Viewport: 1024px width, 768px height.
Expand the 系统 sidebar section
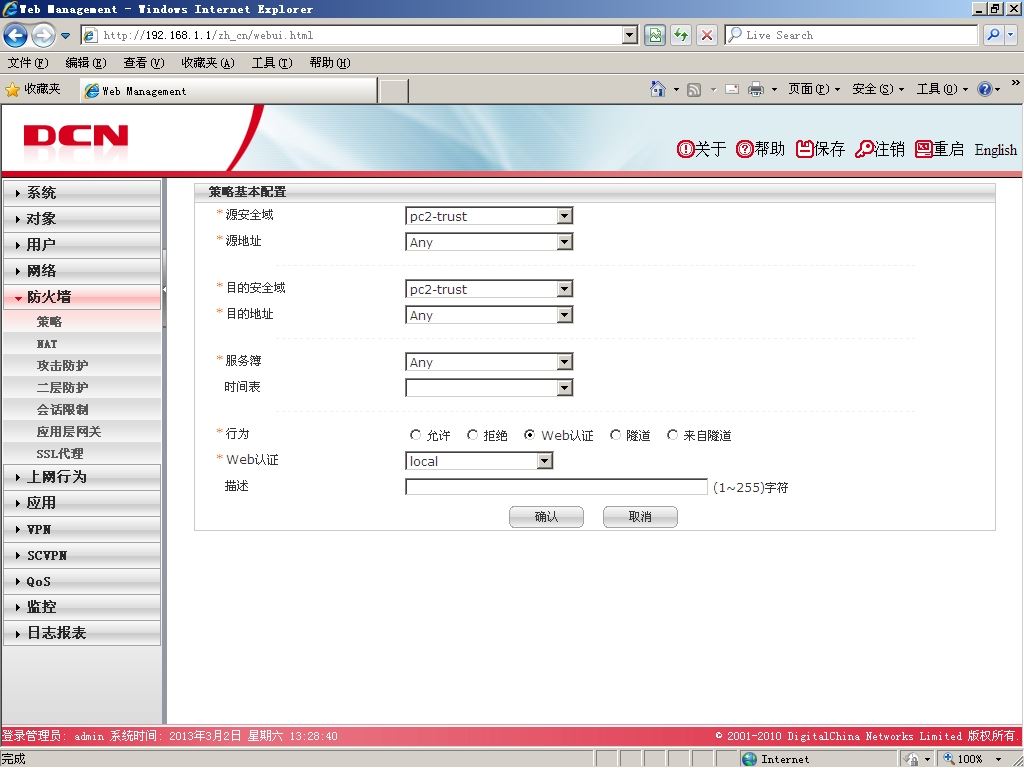[82, 193]
